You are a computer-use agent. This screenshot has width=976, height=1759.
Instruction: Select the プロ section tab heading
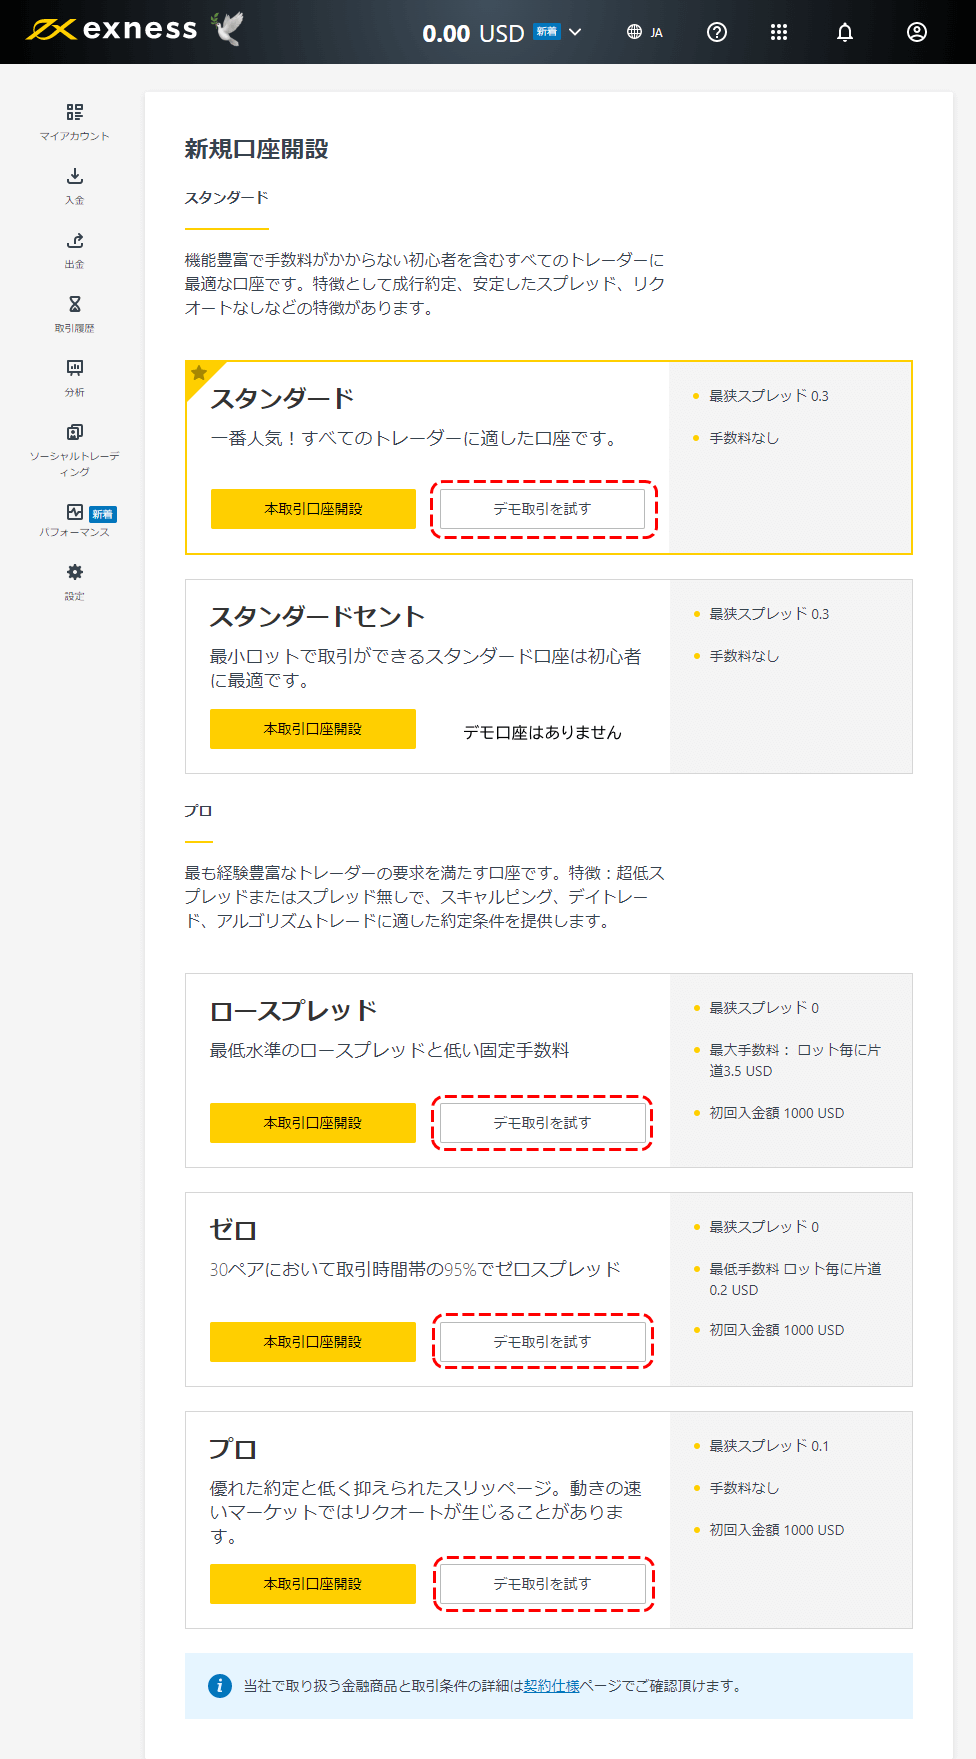pyautogui.click(x=198, y=811)
